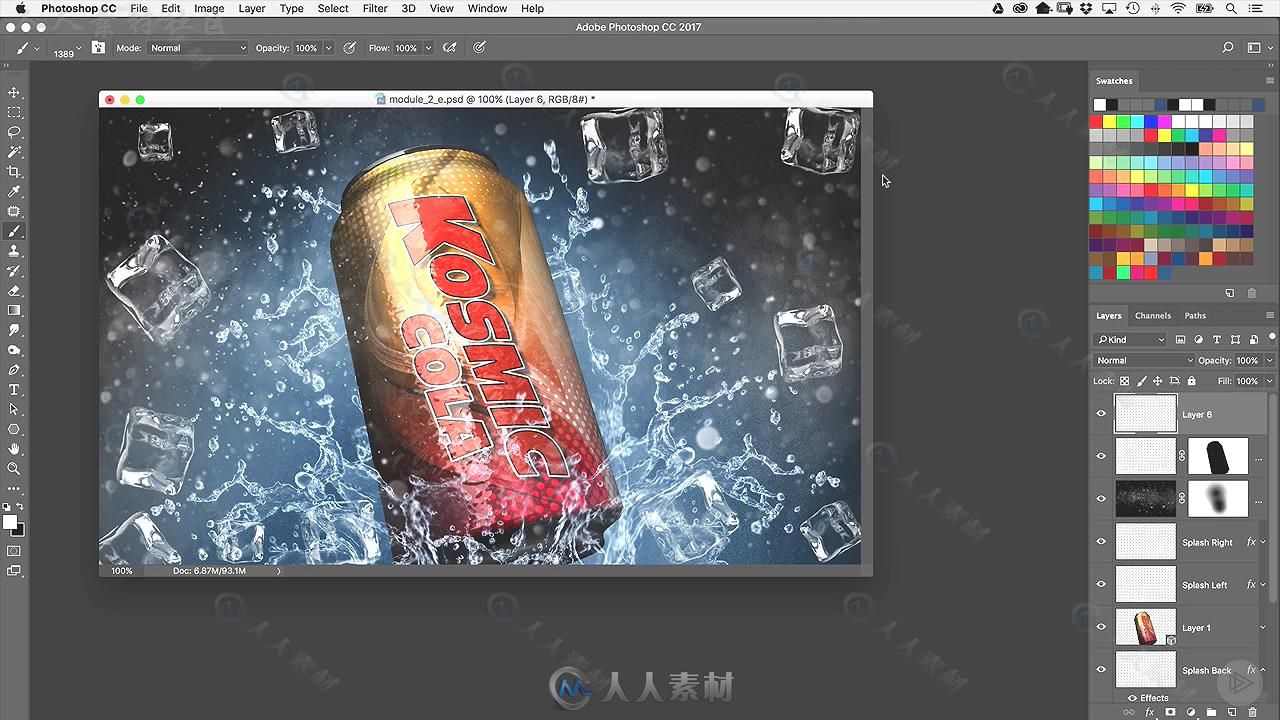Toggle visibility of Layer 1
This screenshot has height=720, width=1280.
pos(1101,627)
